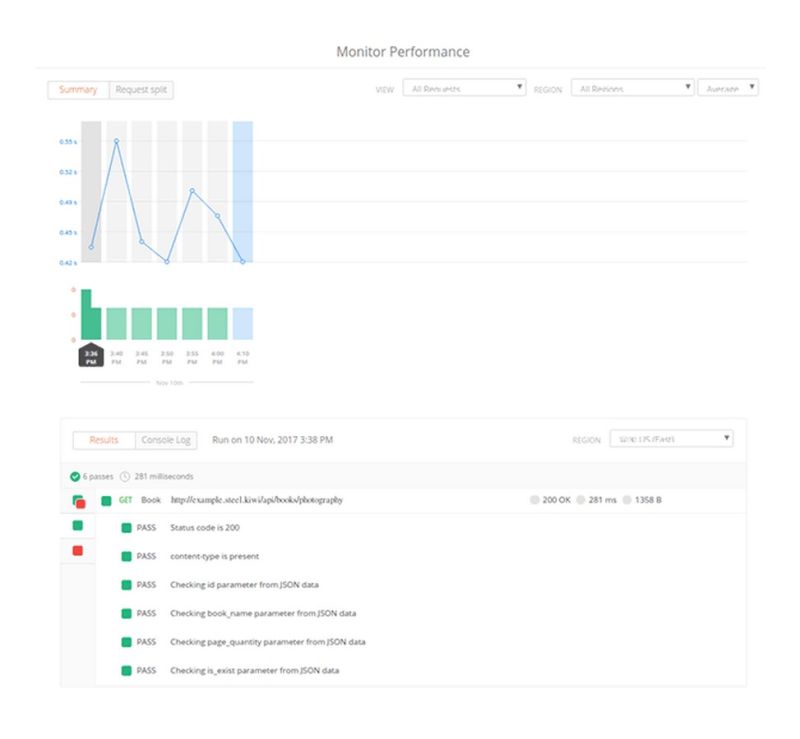Click the 3:36 PM timeline marker

coord(90,355)
